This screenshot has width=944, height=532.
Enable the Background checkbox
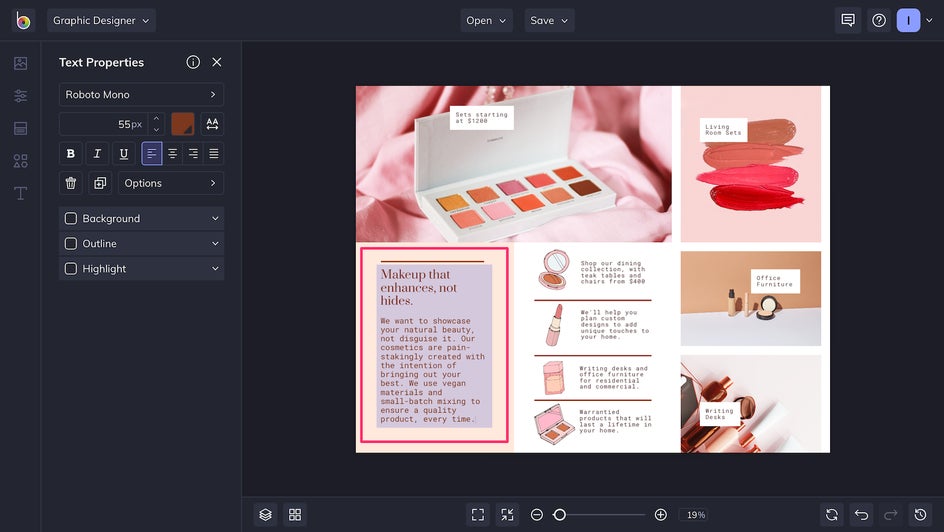tap(71, 218)
